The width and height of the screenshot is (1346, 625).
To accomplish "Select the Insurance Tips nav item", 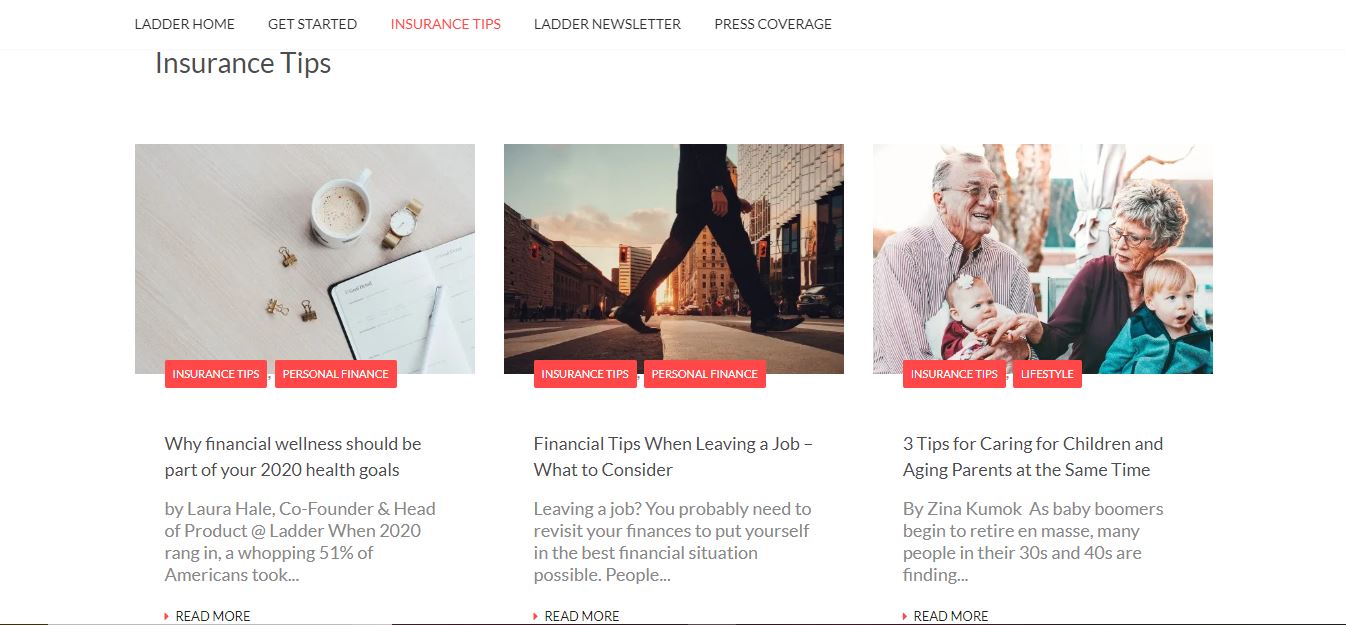I will [x=445, y=24].
